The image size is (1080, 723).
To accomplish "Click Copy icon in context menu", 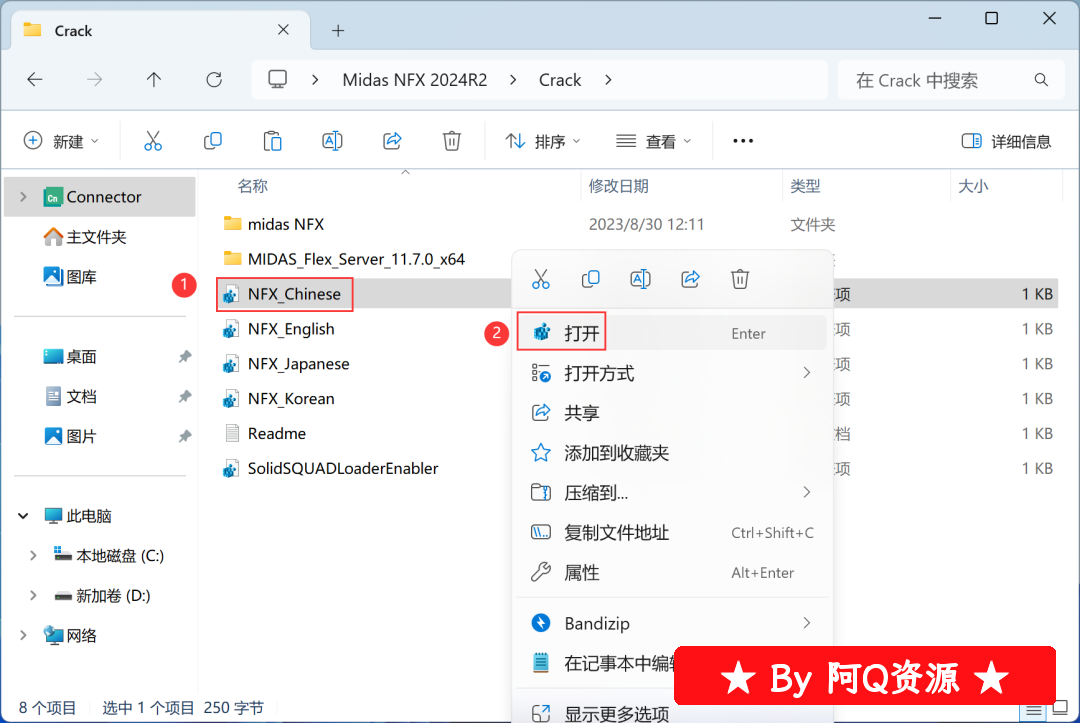I will (590, 279).
